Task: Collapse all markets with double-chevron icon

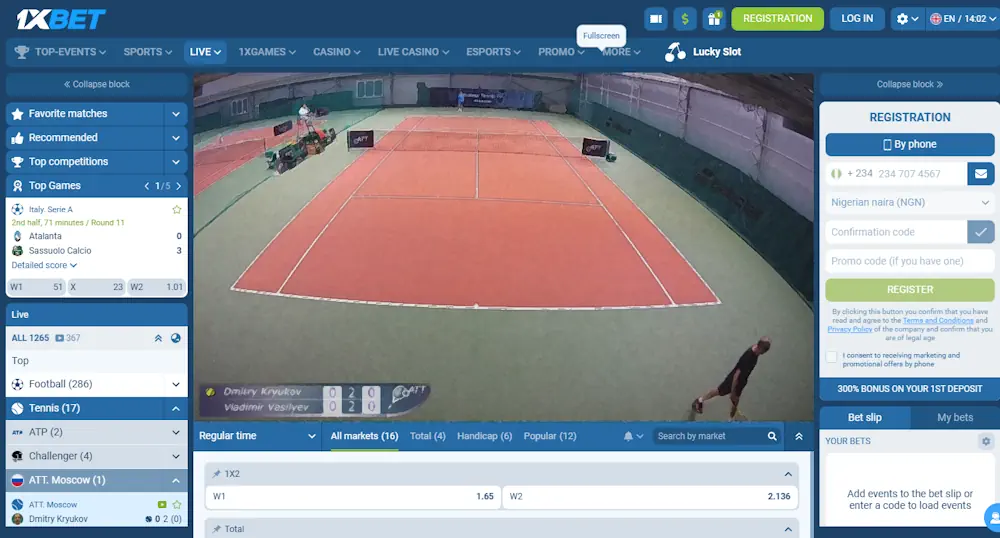Action: [798, 436]
